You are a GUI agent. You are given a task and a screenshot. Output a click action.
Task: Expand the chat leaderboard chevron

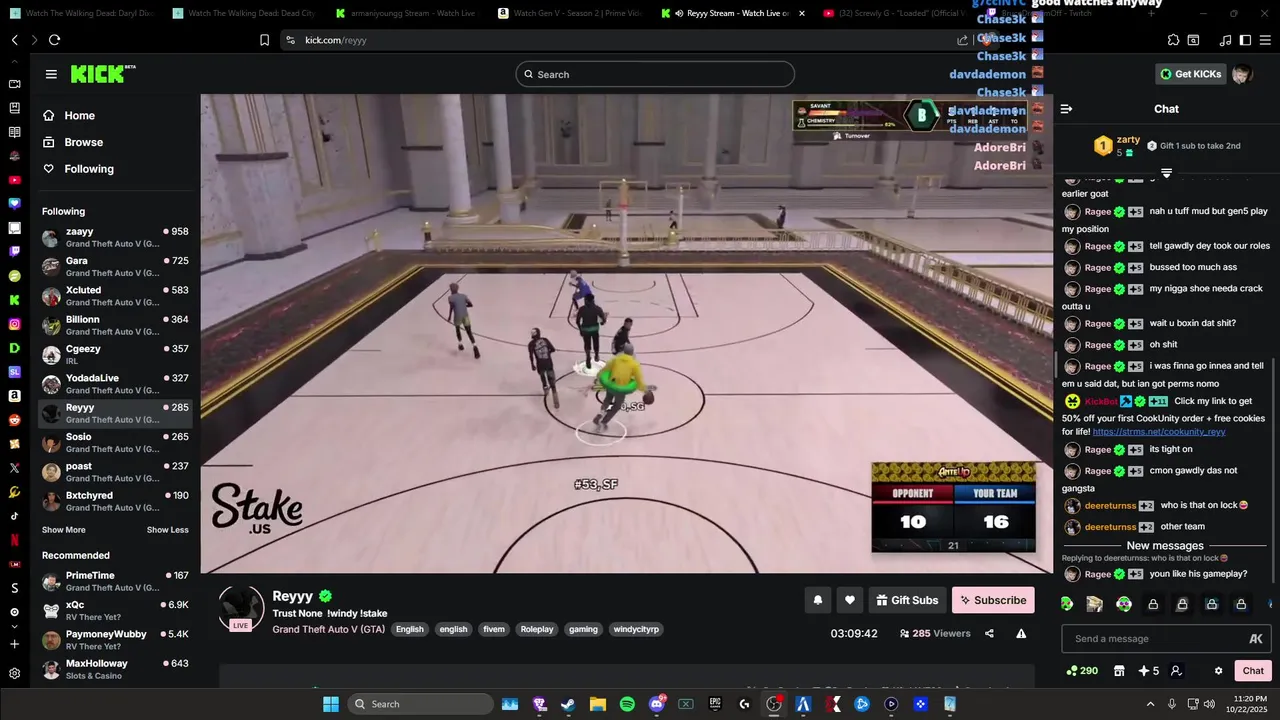1166,173
